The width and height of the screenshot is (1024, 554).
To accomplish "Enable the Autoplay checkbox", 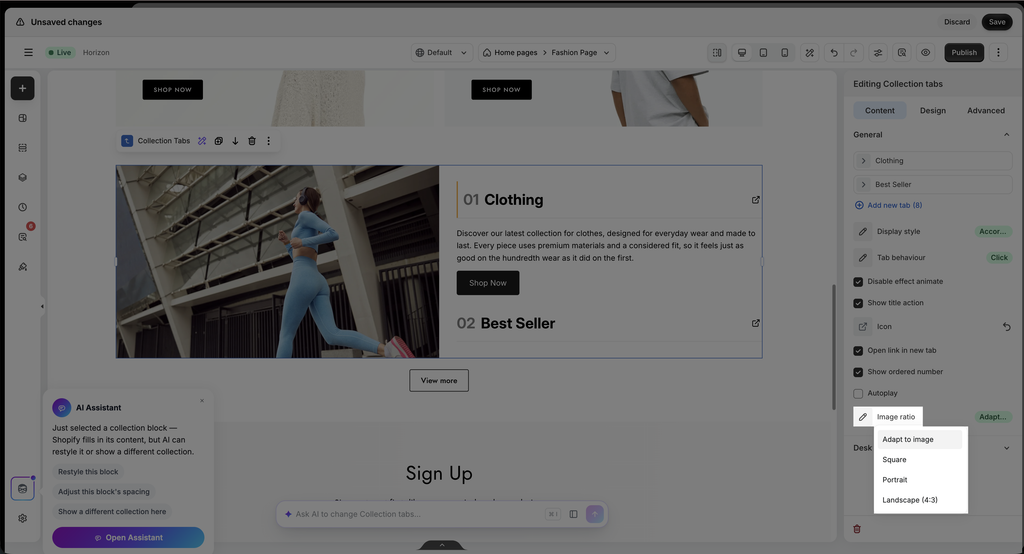I will 858,393.
